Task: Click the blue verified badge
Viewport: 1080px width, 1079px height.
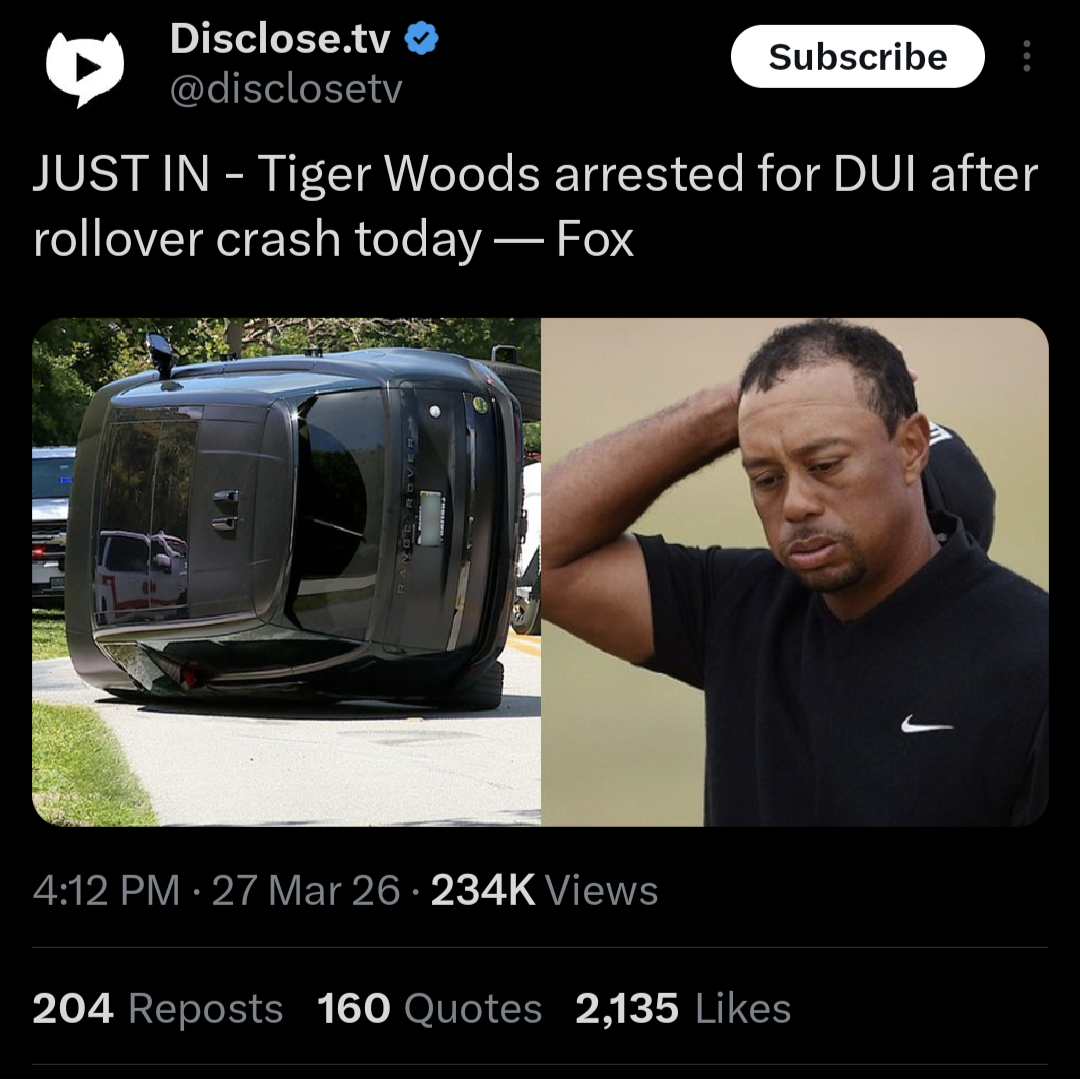Action: [x=422, y=38]
